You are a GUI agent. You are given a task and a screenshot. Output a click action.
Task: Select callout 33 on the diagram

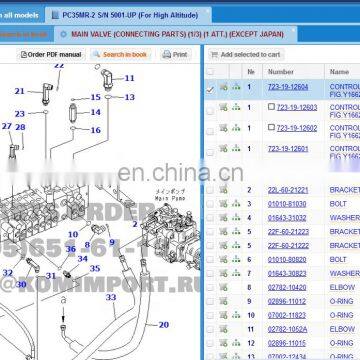[111, 297]
